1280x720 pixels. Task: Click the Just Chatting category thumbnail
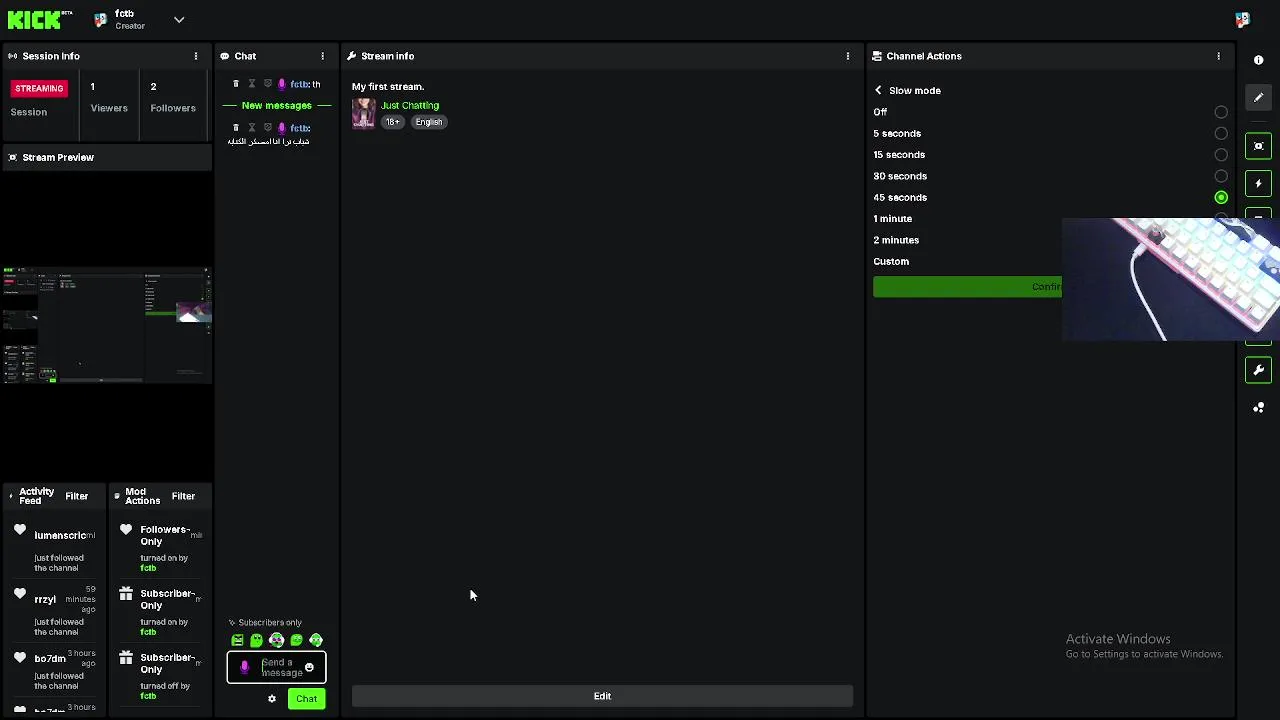[x=363, y=113]
